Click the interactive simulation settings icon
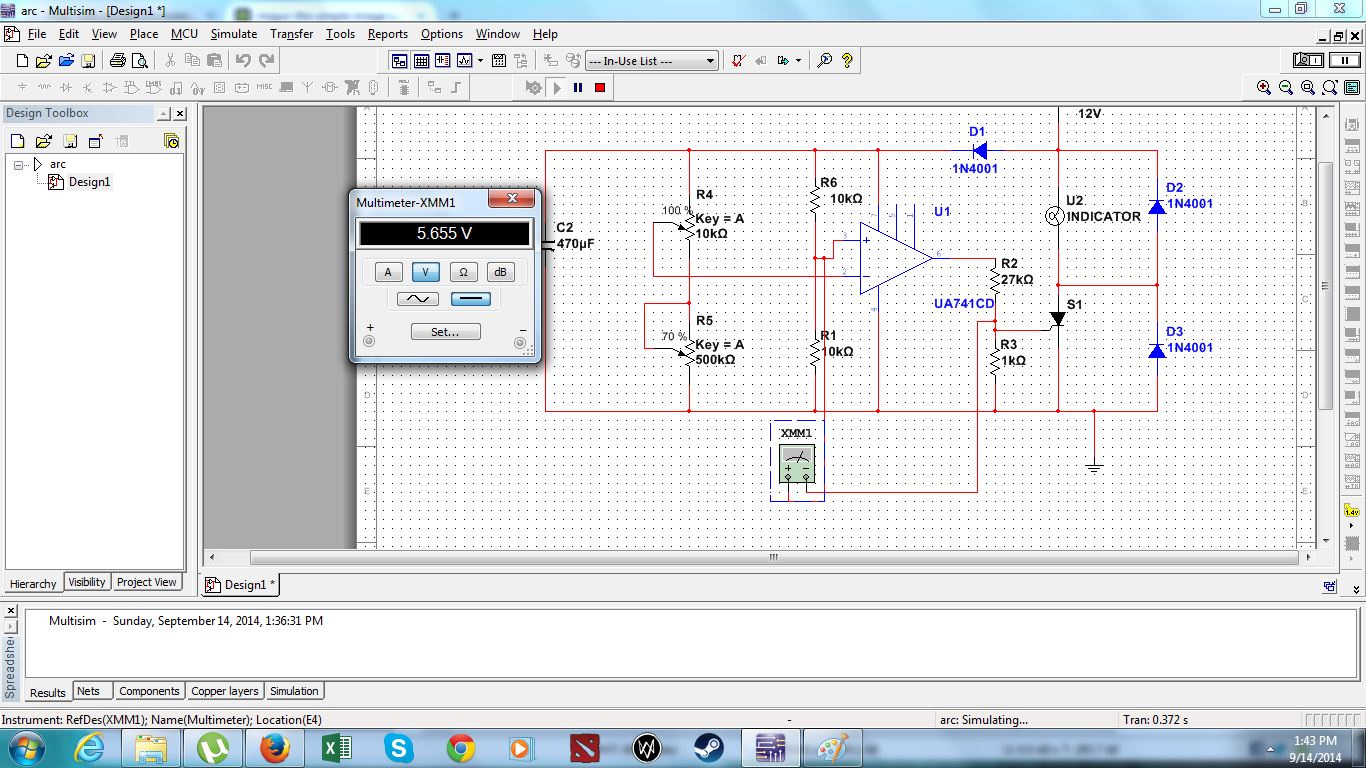 coord(534,88)
